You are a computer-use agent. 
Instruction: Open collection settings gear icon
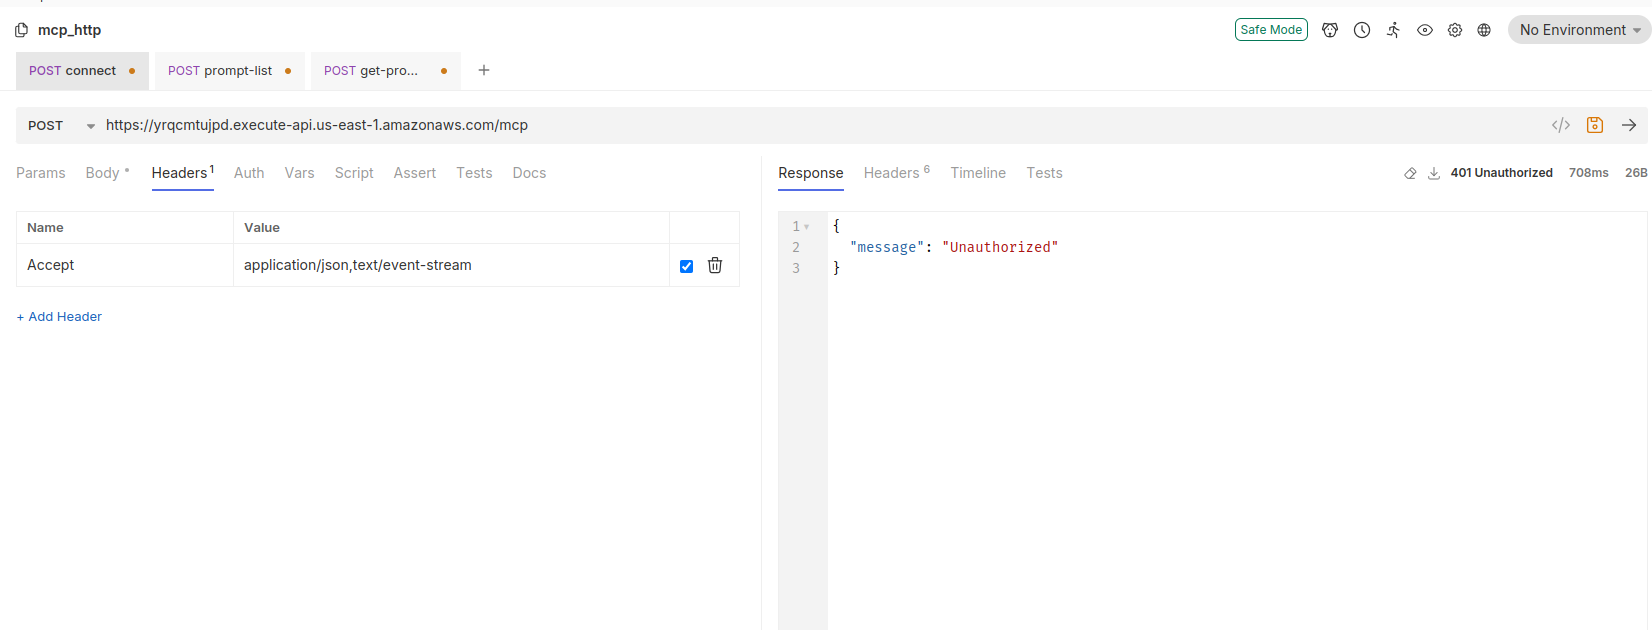pyautogui.click(x=1455, y=30)
